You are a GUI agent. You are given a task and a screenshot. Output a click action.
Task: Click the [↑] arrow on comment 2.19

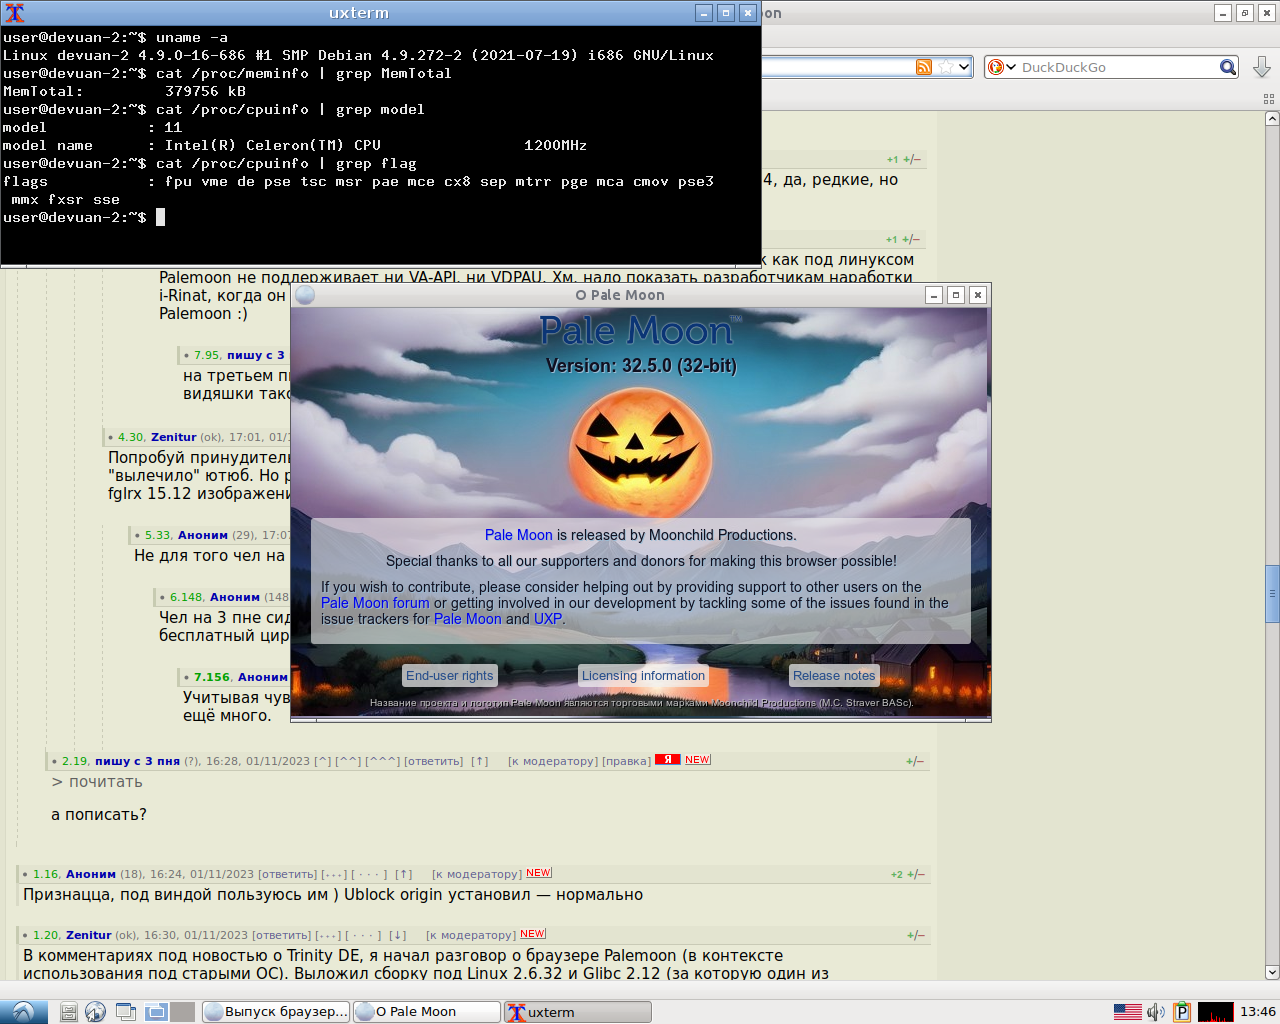(480, 761)
